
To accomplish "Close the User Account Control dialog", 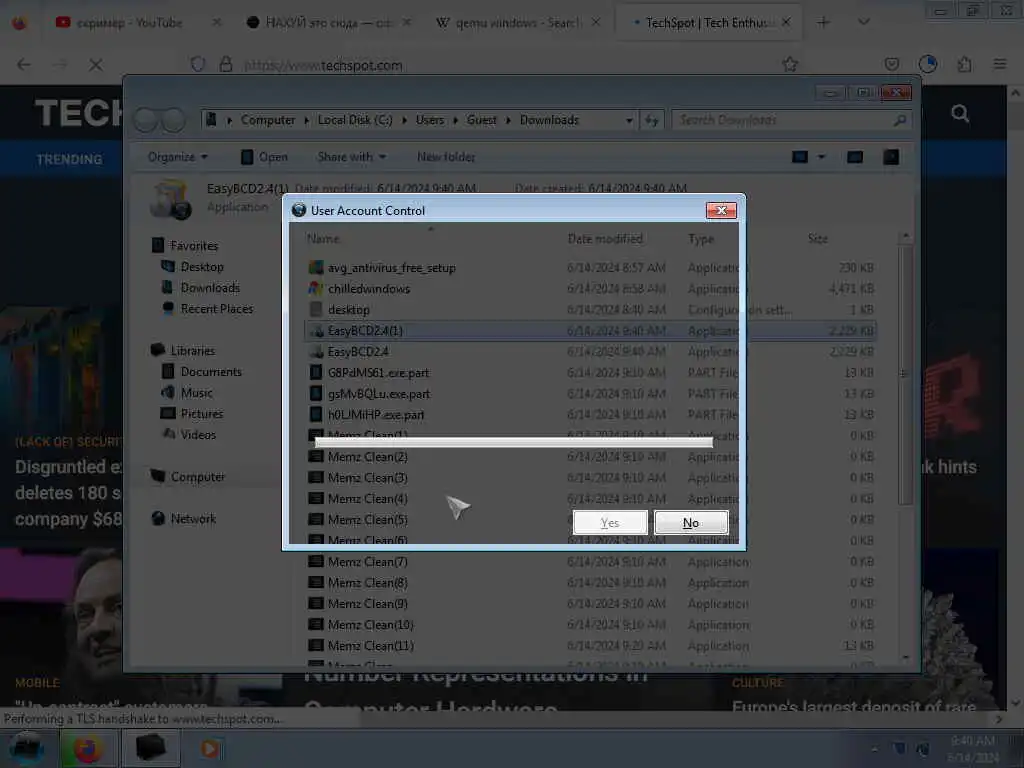I will [721, 210].
